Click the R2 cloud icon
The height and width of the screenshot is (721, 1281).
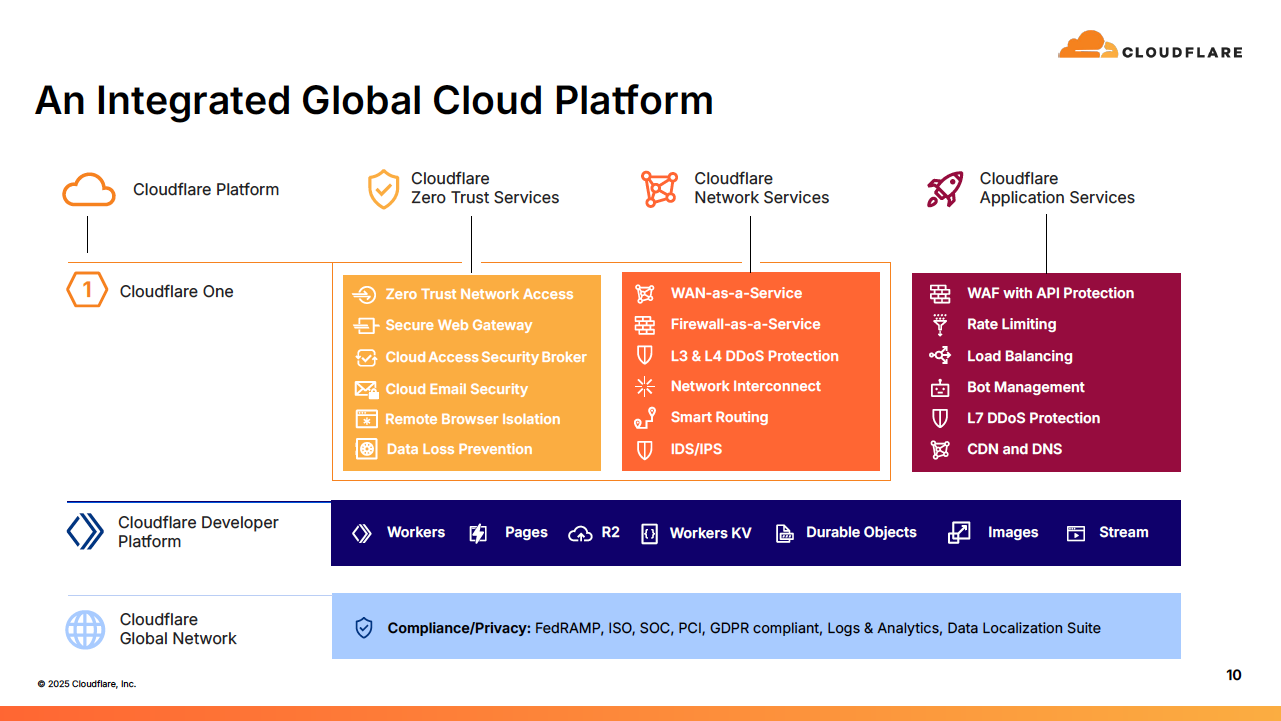coord(578,532)
